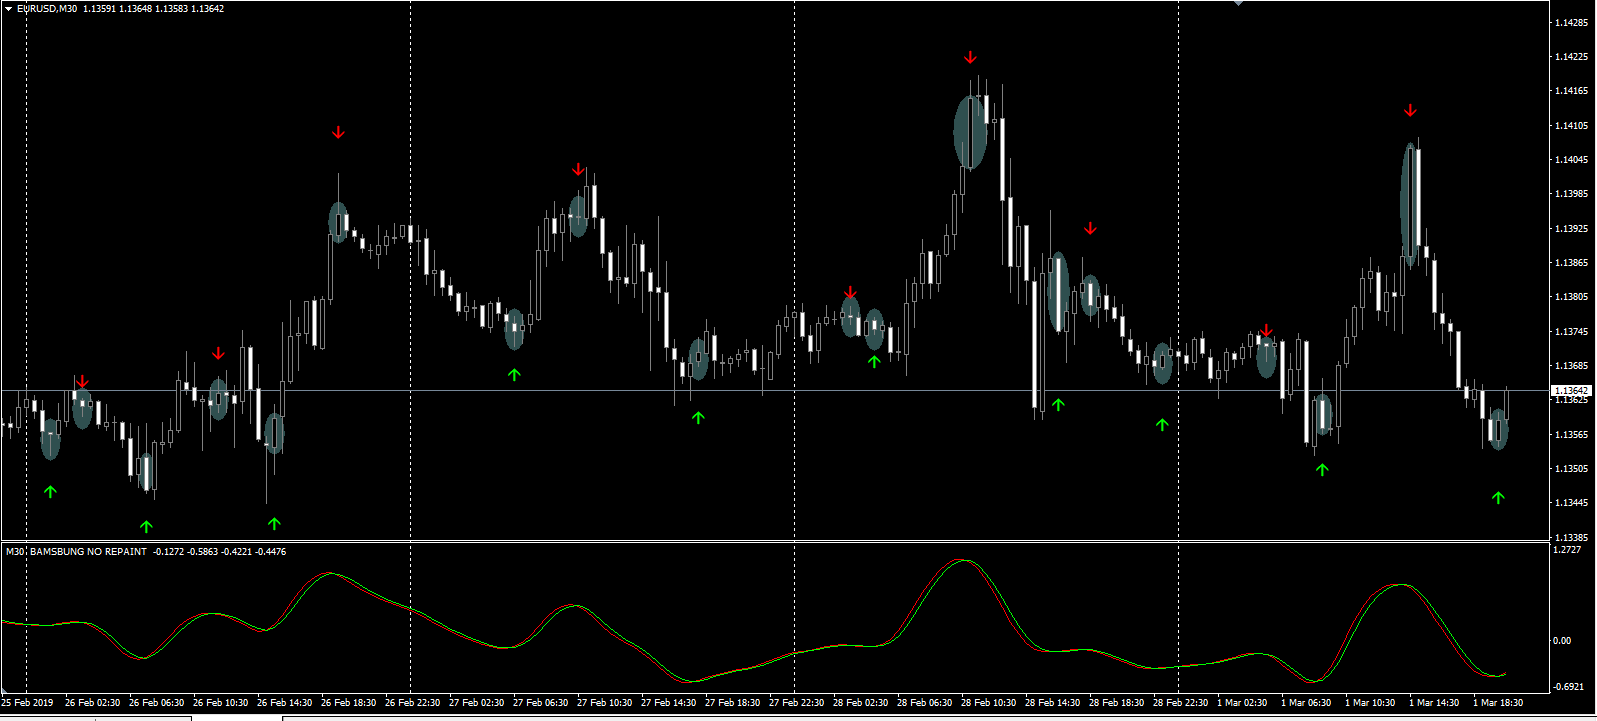Click price scale value 1.13985
This screenshot has width=1597, height=721.
1571,194
